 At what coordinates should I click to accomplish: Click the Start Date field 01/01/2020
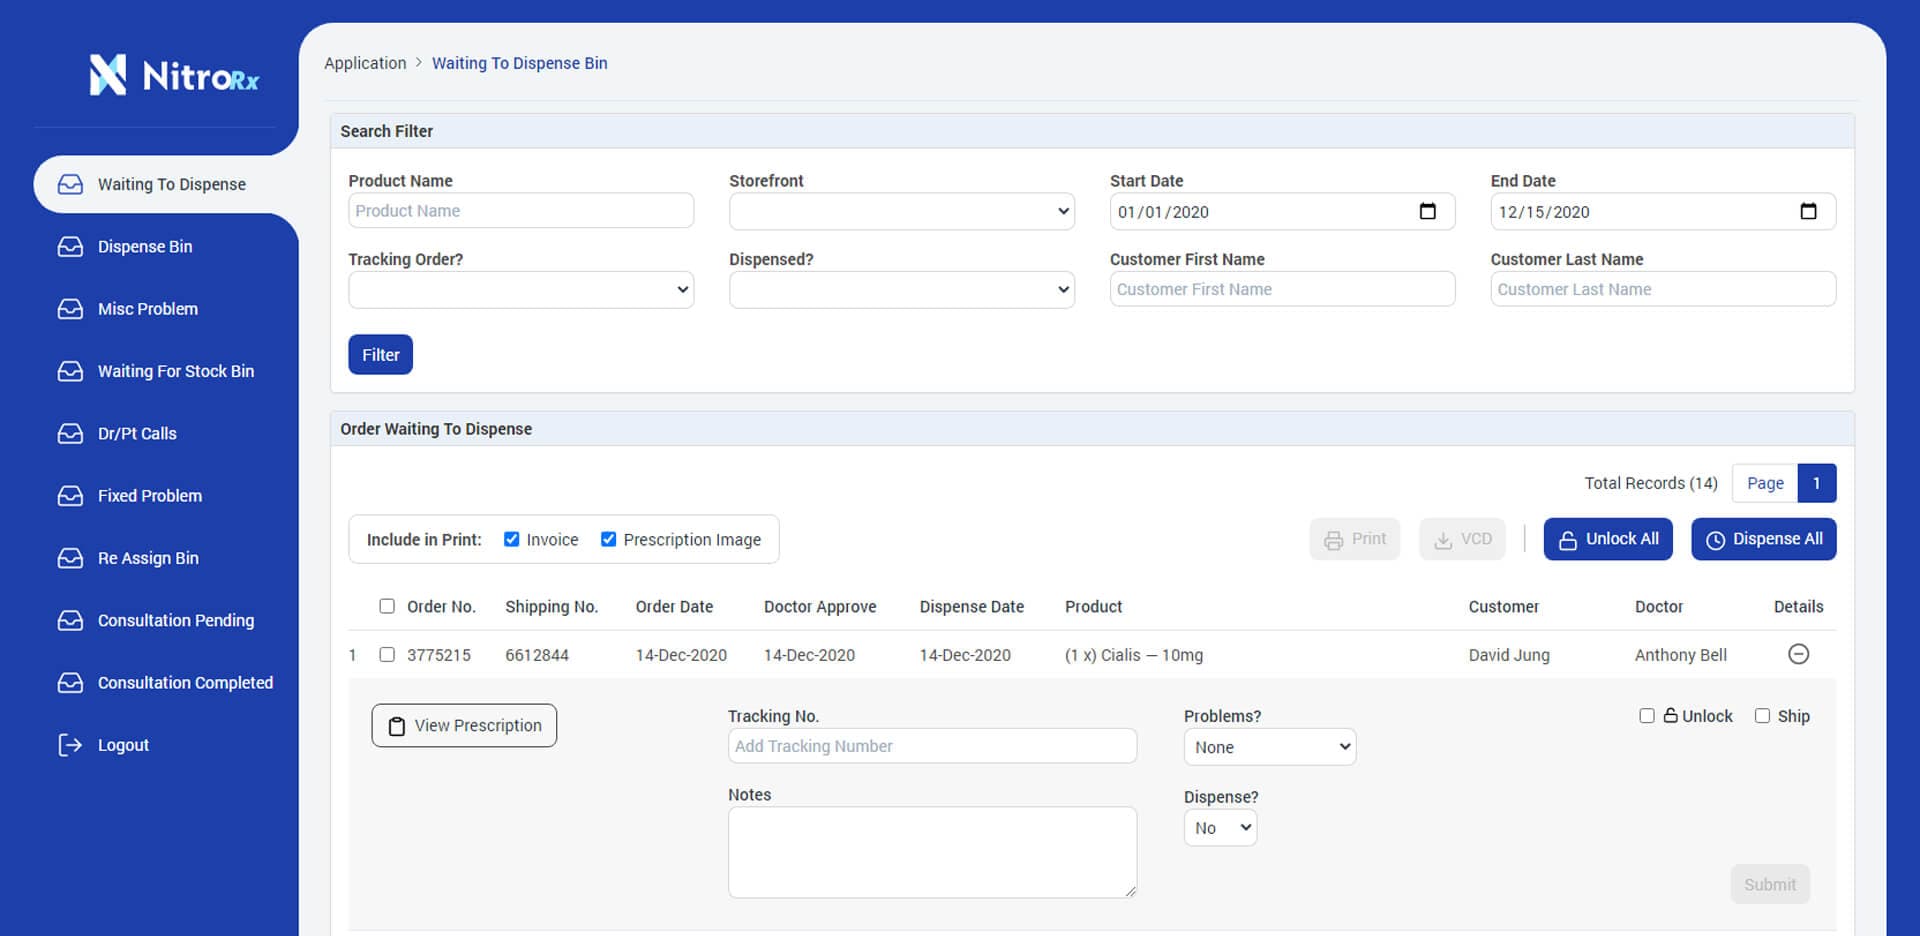(1282, 211)
